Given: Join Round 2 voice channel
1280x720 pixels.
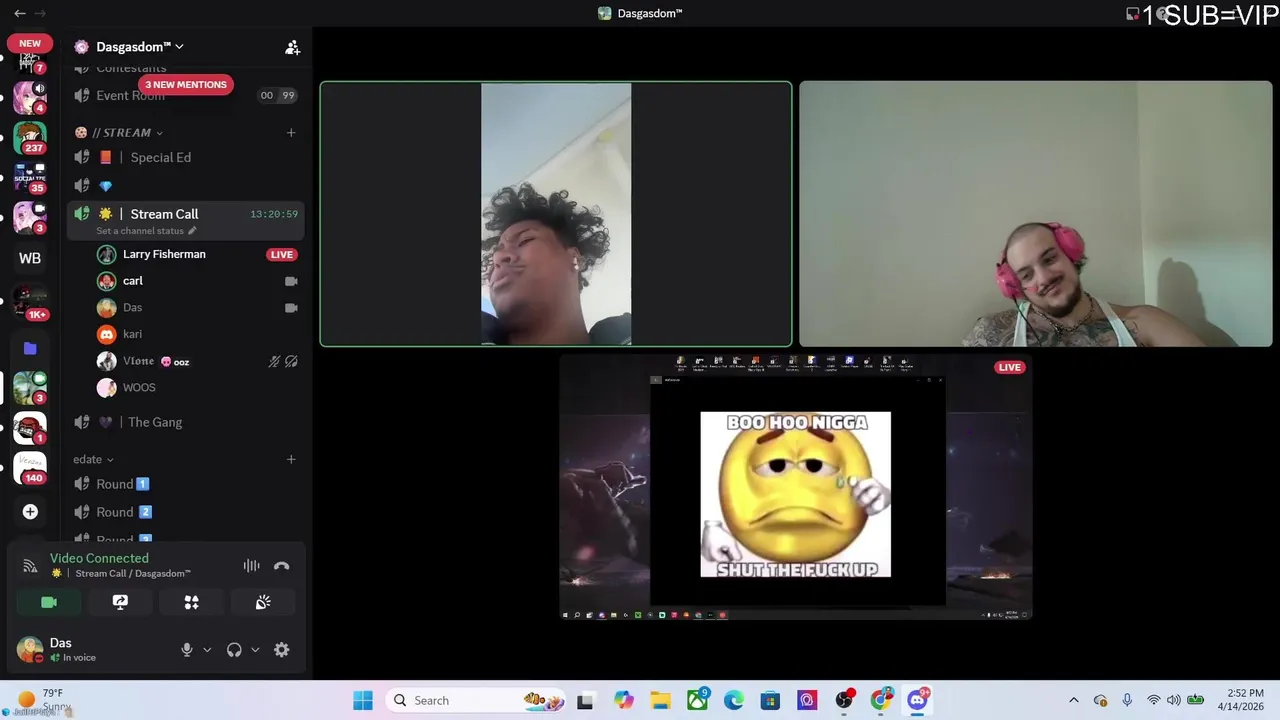Looking at the screenshot, I should point(185,512).
